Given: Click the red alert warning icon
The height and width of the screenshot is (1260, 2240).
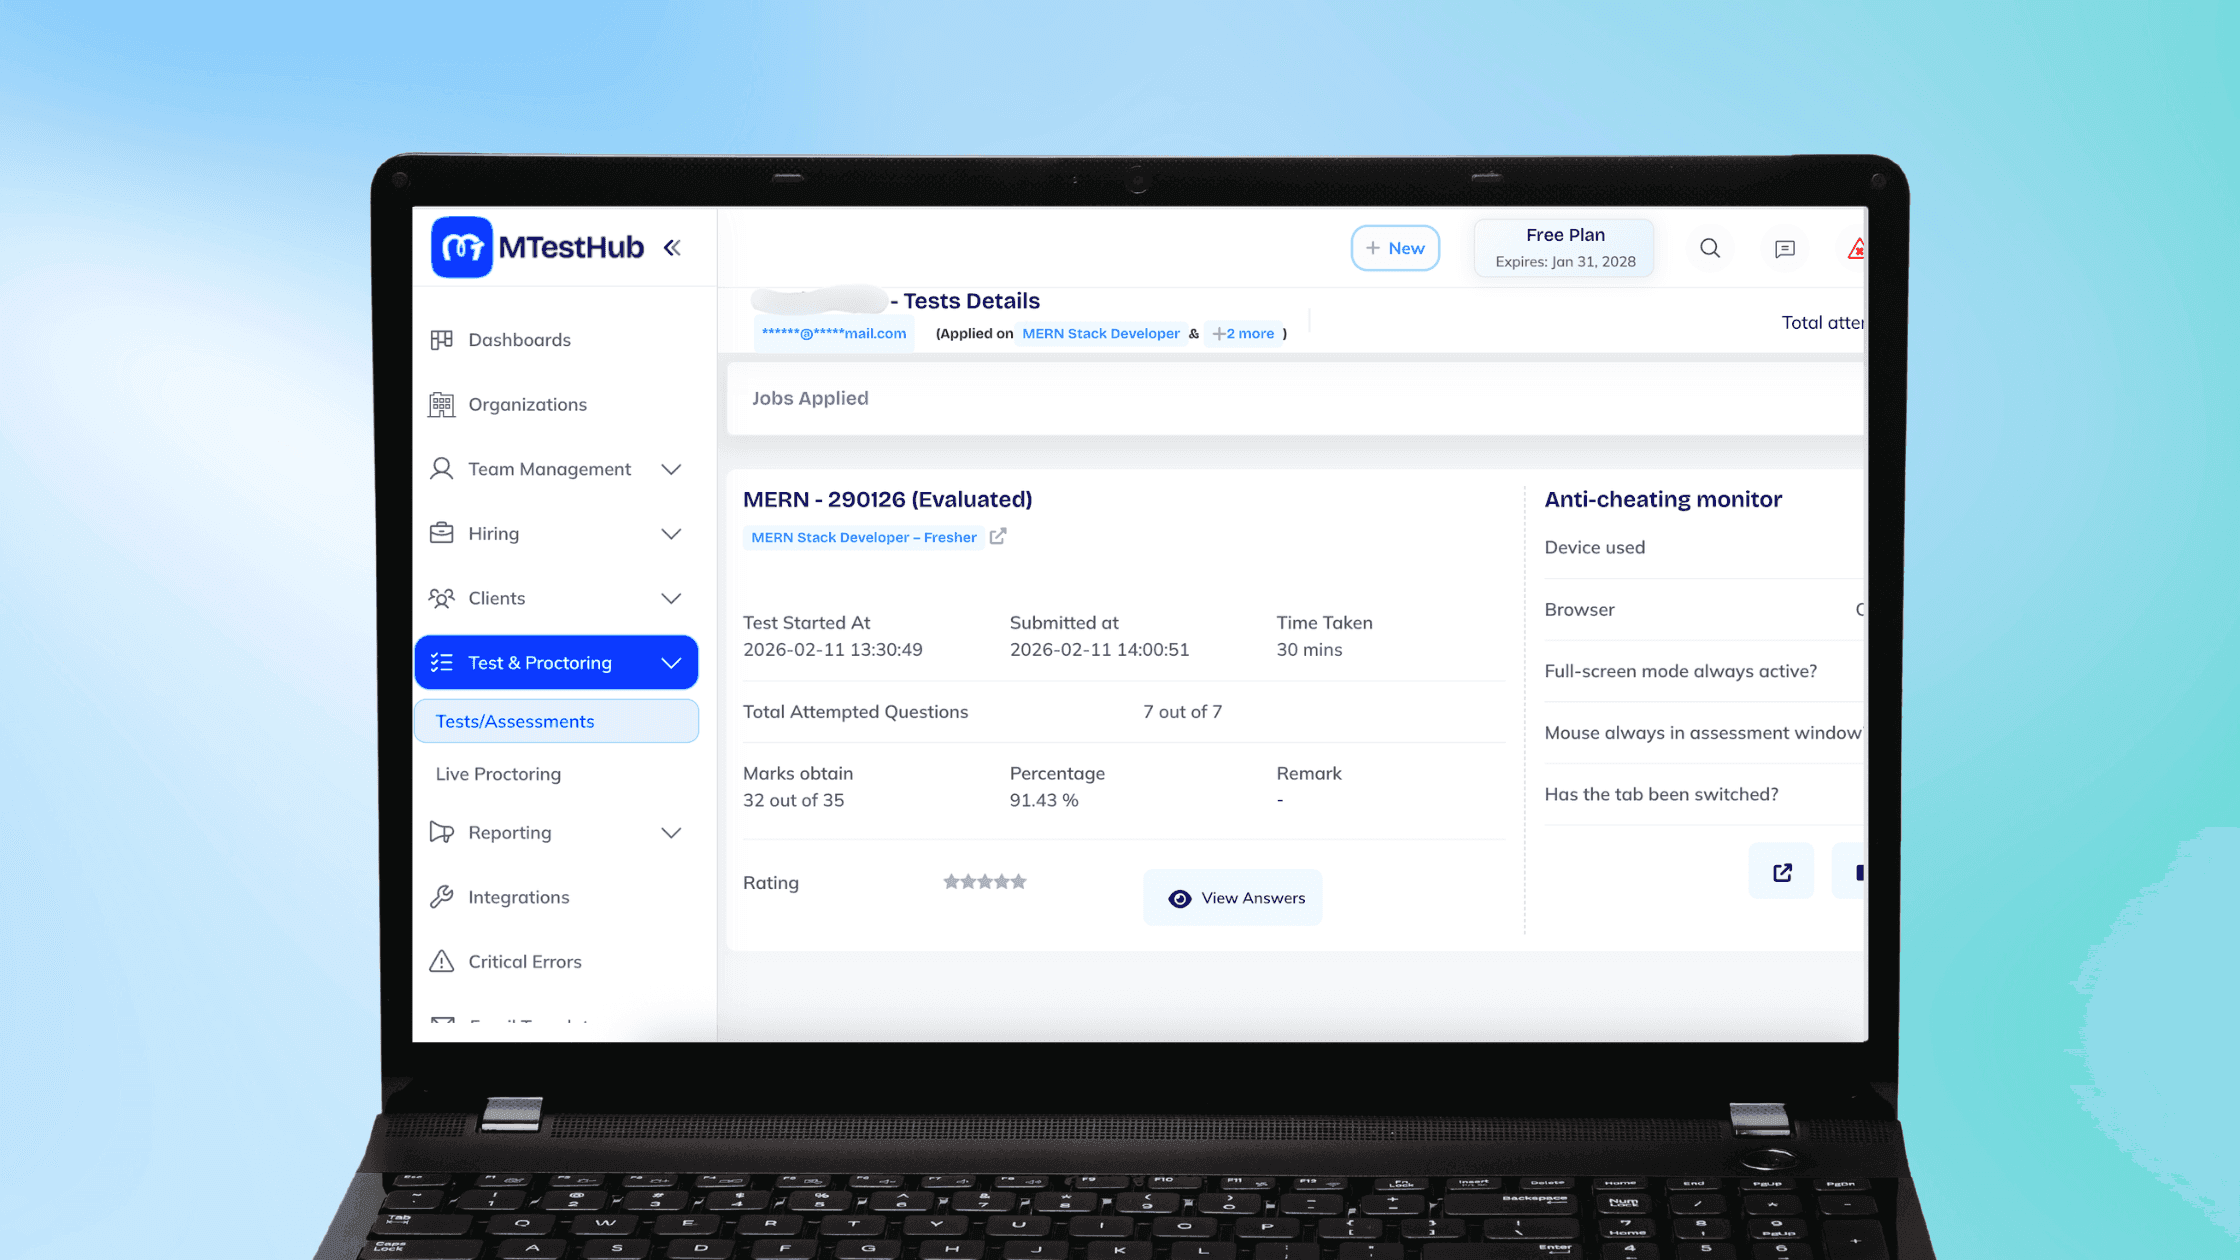Looking at the screenshot, I should 1856,249.
